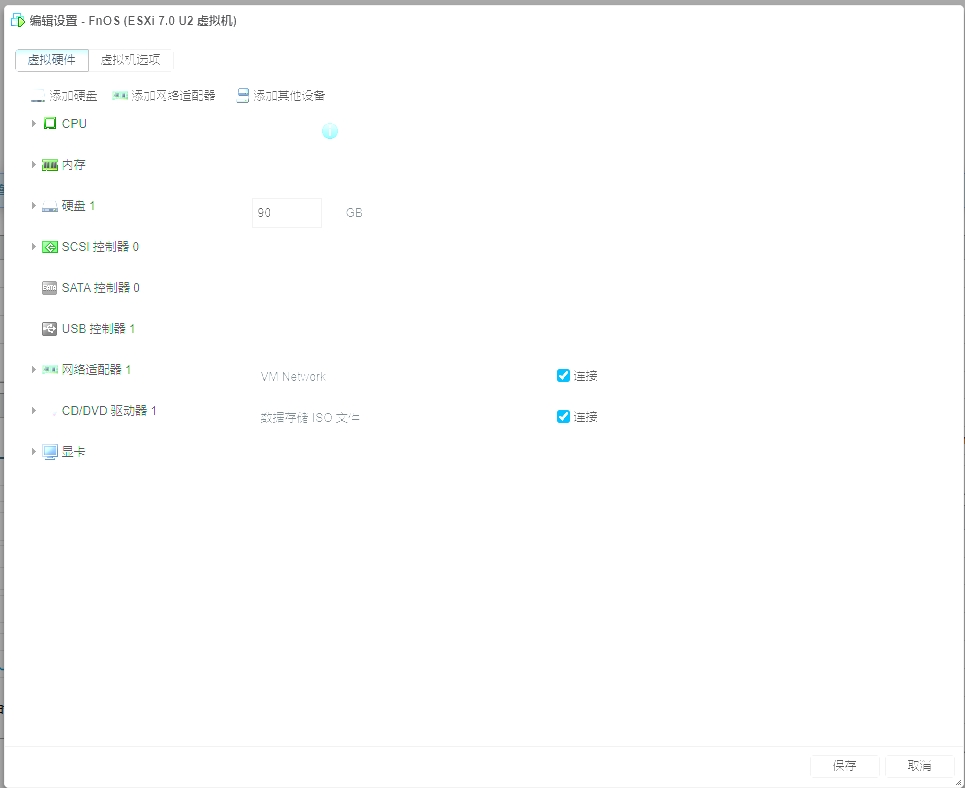Select the SCSI controller 0 (SCSI 控制器 0) label
The width and height of the screenshot is (965, 788).
click(100, 247)
